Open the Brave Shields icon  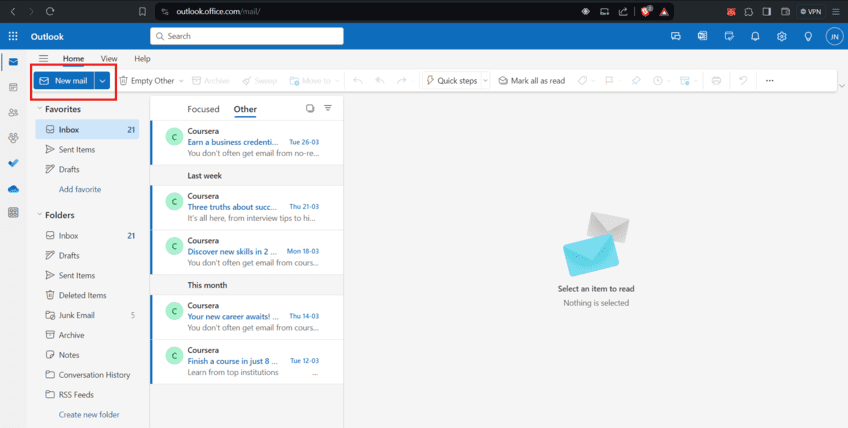pyautogui.click(x=646, y=11)
